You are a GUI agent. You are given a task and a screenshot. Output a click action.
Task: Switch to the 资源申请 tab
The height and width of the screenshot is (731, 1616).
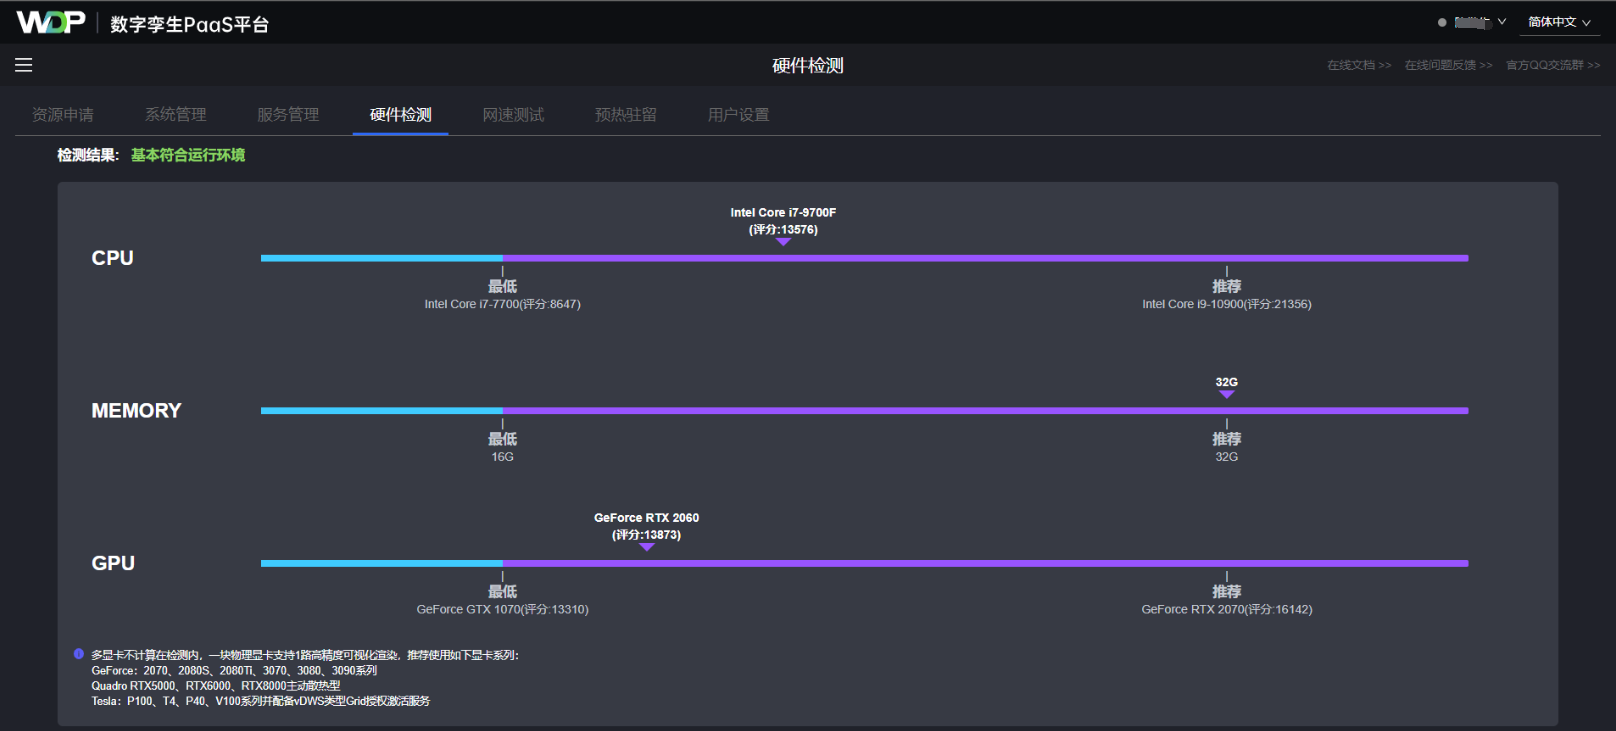[x=63, y=115]
